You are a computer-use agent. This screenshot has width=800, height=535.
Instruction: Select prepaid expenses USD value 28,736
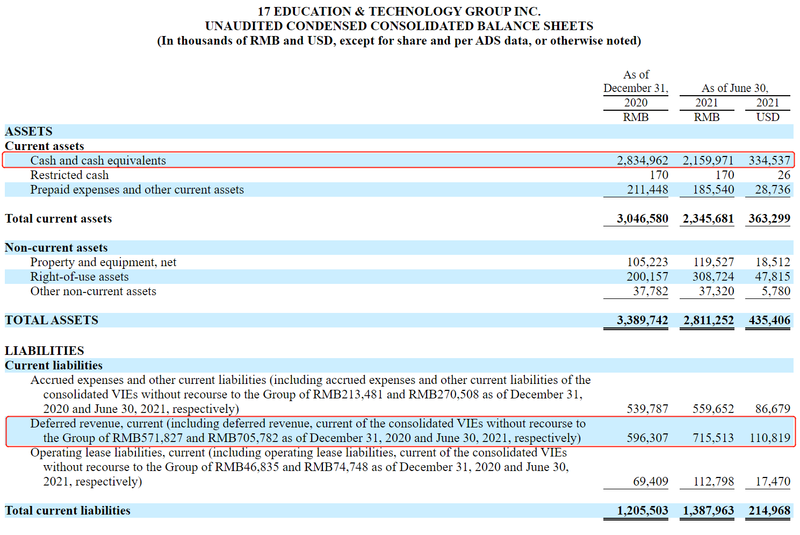[x=773, y=190]
